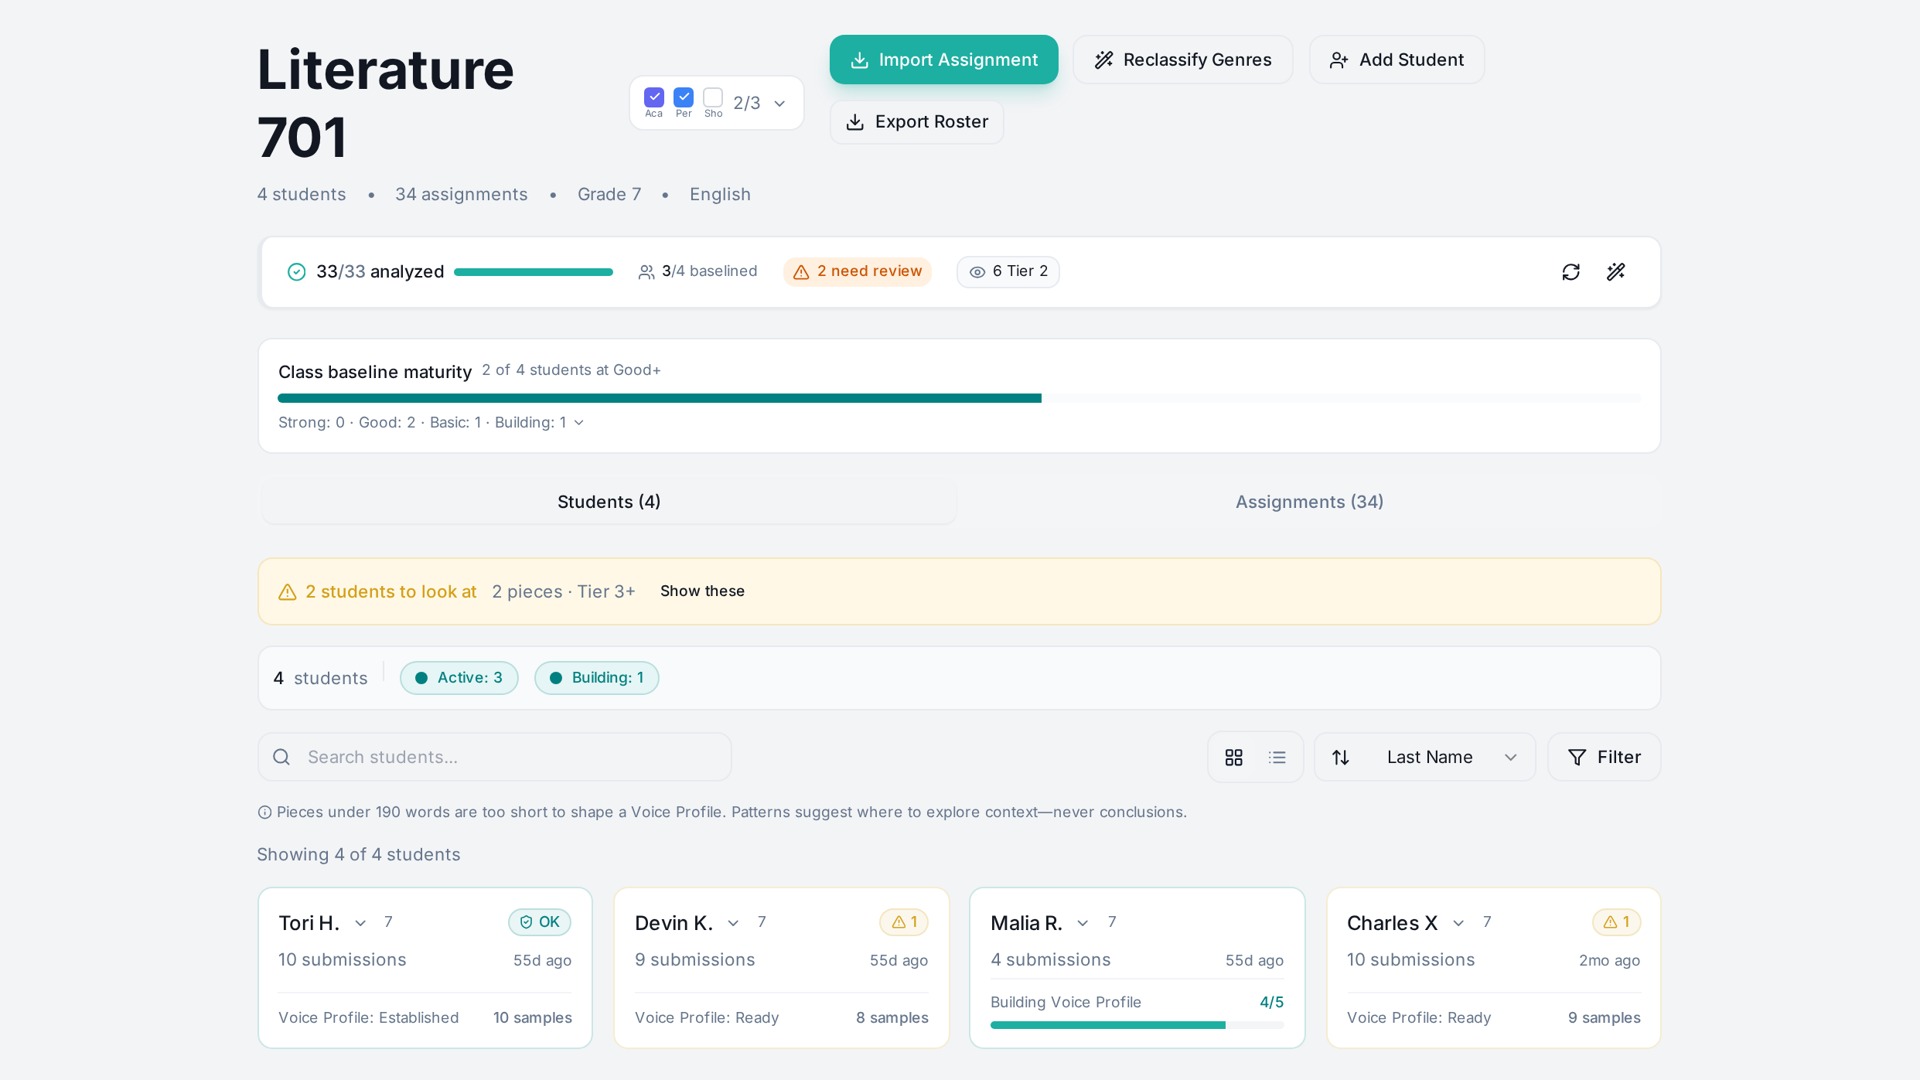Click the Import Assignment button
Image resolution: width=1920 pixels, height=1080 pixels.
point(944,60)
